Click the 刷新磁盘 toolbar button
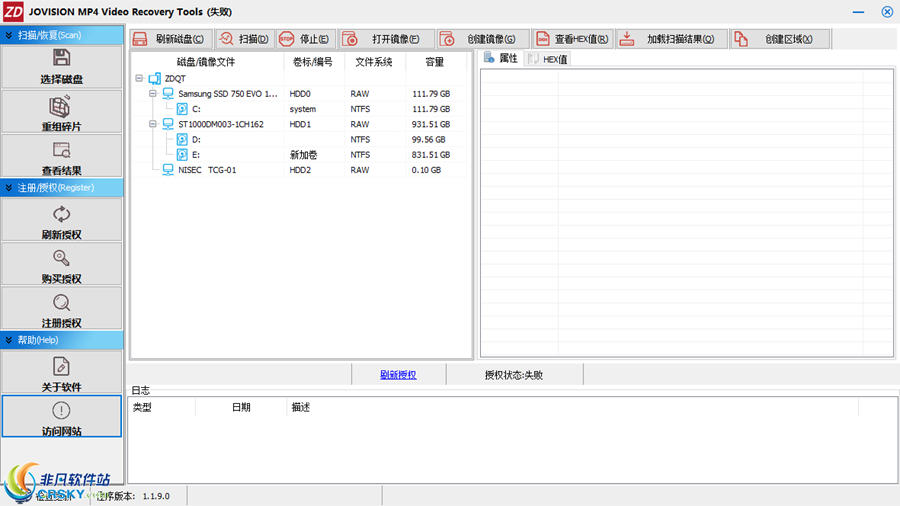Viewport: 900px width, 506px height. tap(170, 39)
